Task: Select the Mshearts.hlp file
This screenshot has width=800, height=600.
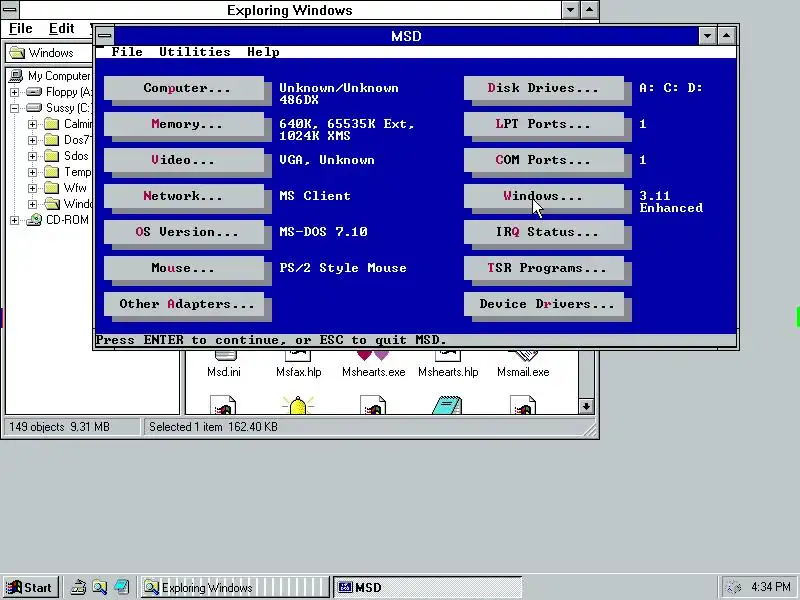Action: click(448, 365)
